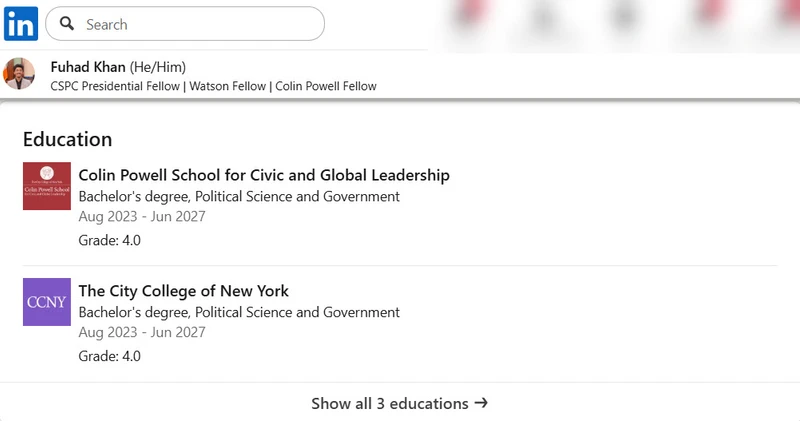This screenshot has width=800, height=421.
Task: Open Colin Powell School for Civic and Global Leadership
Action: (x=264, y=175)
